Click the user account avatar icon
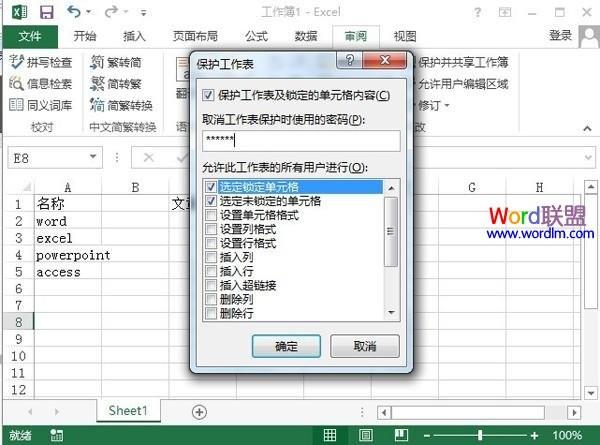Screen dimensions: 600x445 click(589, 36)
